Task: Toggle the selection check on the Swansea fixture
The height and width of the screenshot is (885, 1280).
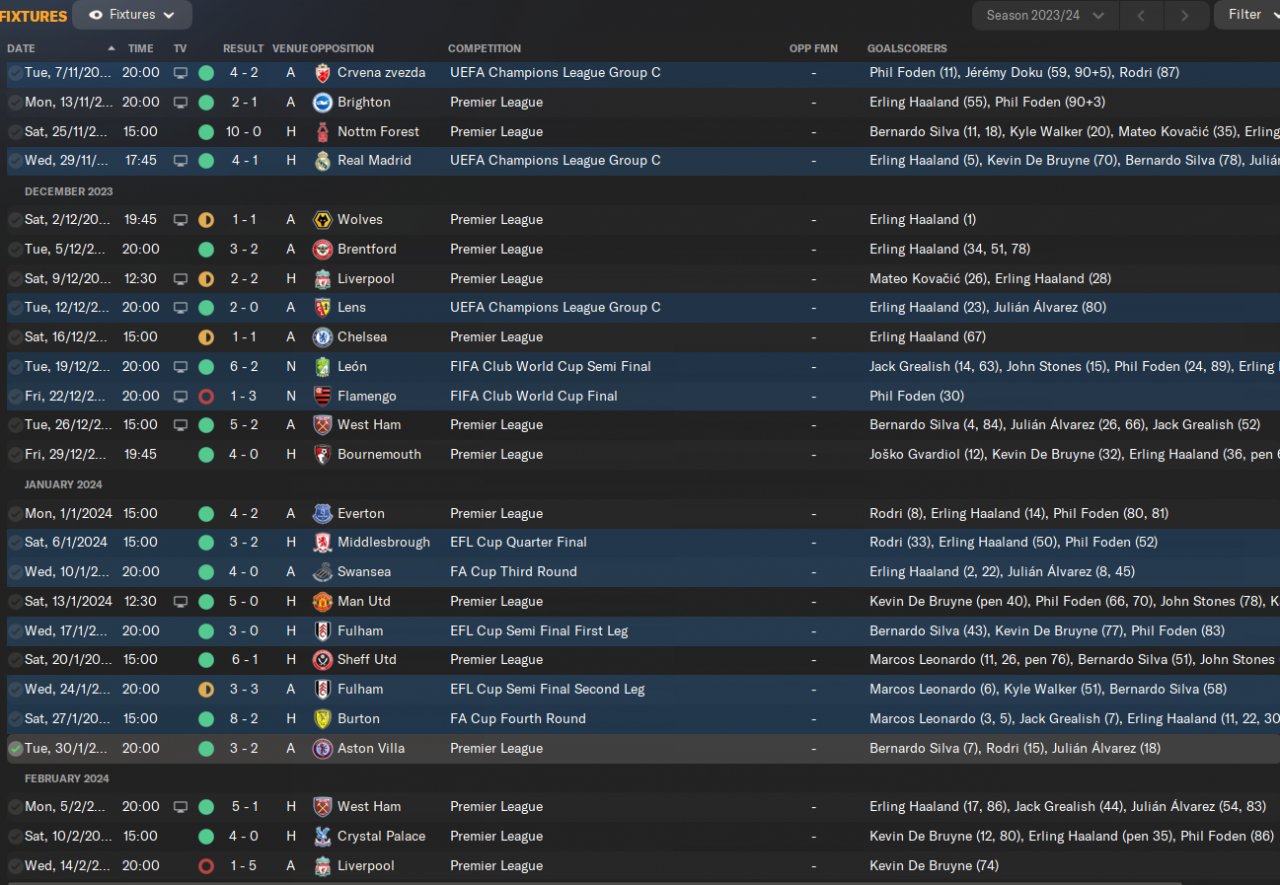Action: point(15,572)
